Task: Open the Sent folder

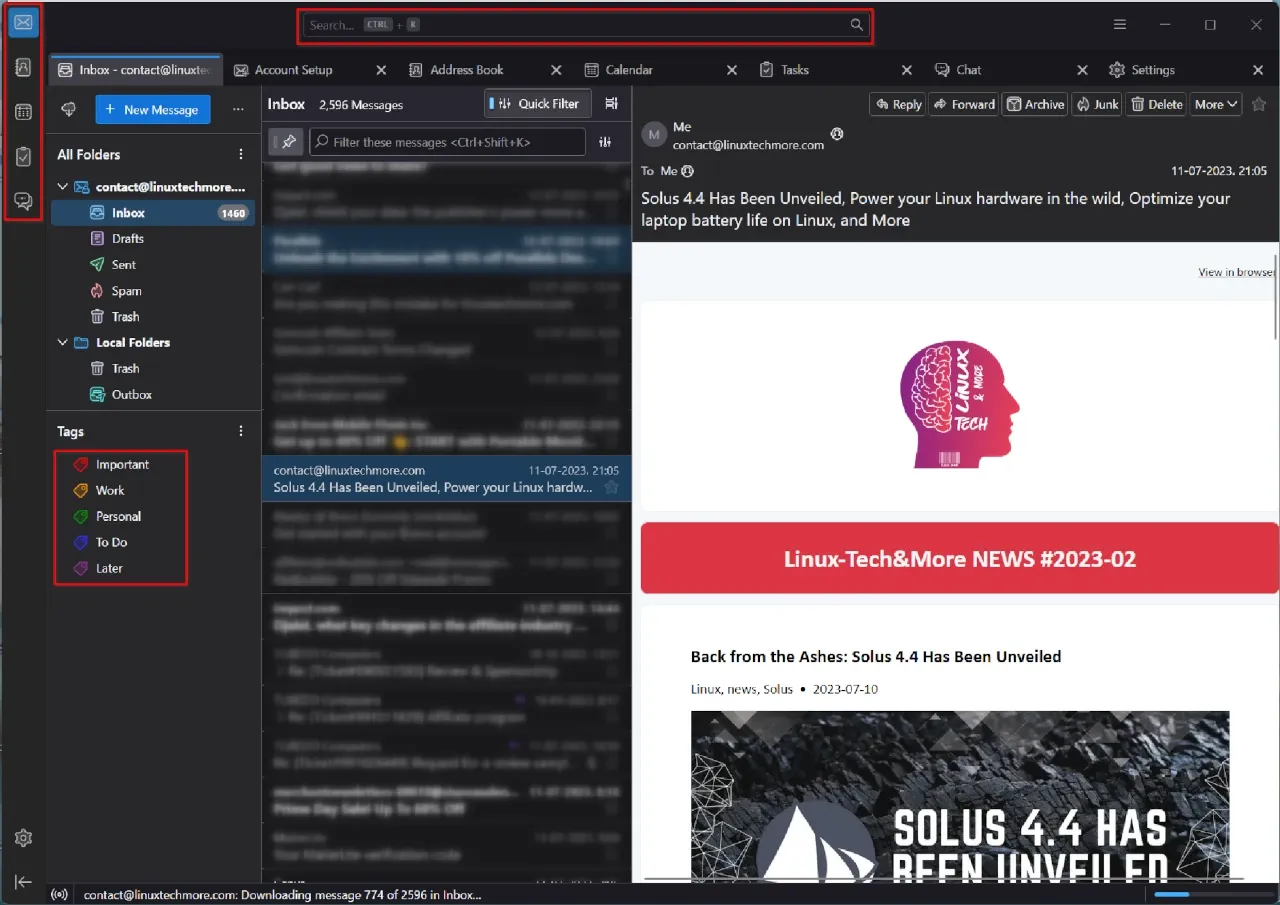Action: pos(153,265)
